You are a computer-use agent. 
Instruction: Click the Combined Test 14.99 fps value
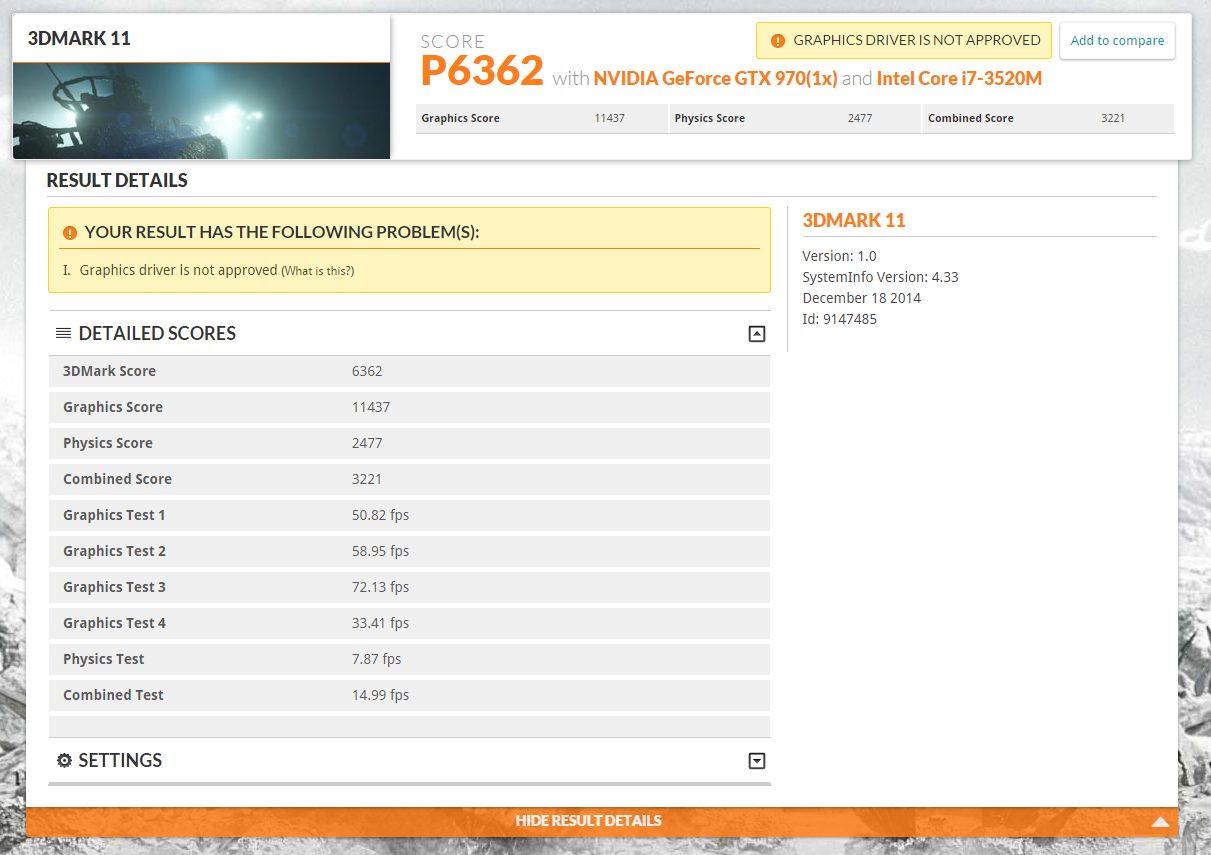click(380, 695)
